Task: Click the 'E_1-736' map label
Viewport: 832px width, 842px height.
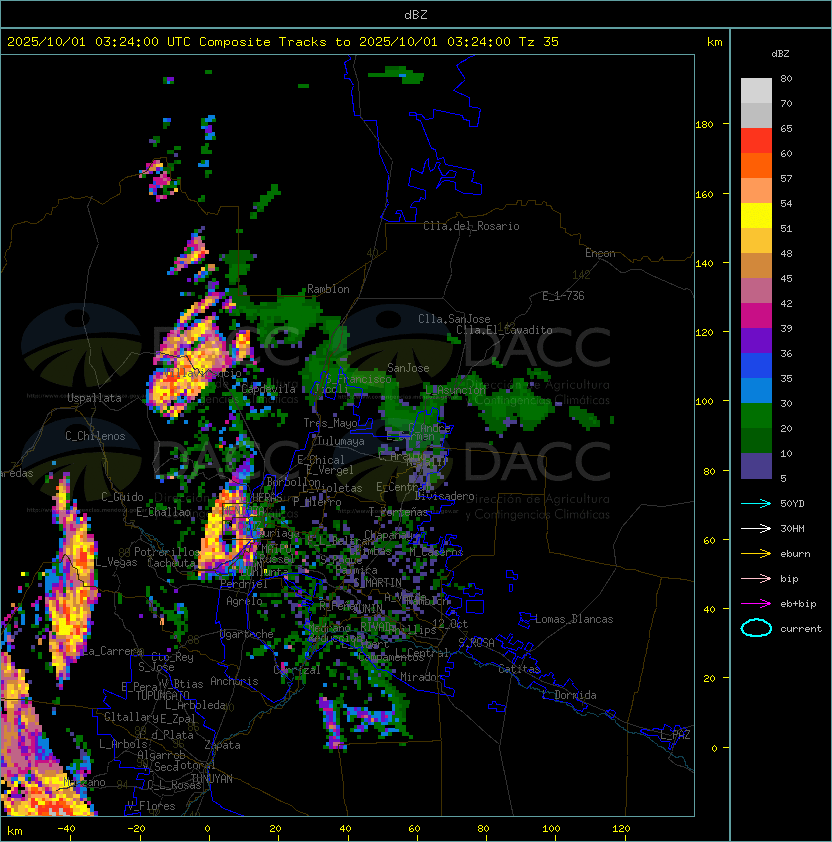Action: (563, 296)
